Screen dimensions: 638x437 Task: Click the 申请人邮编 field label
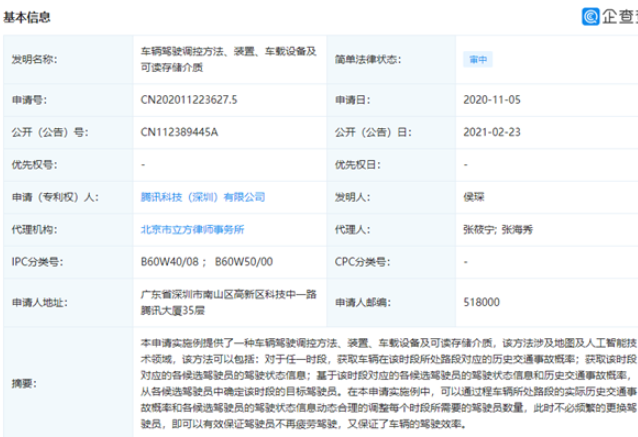363,302
